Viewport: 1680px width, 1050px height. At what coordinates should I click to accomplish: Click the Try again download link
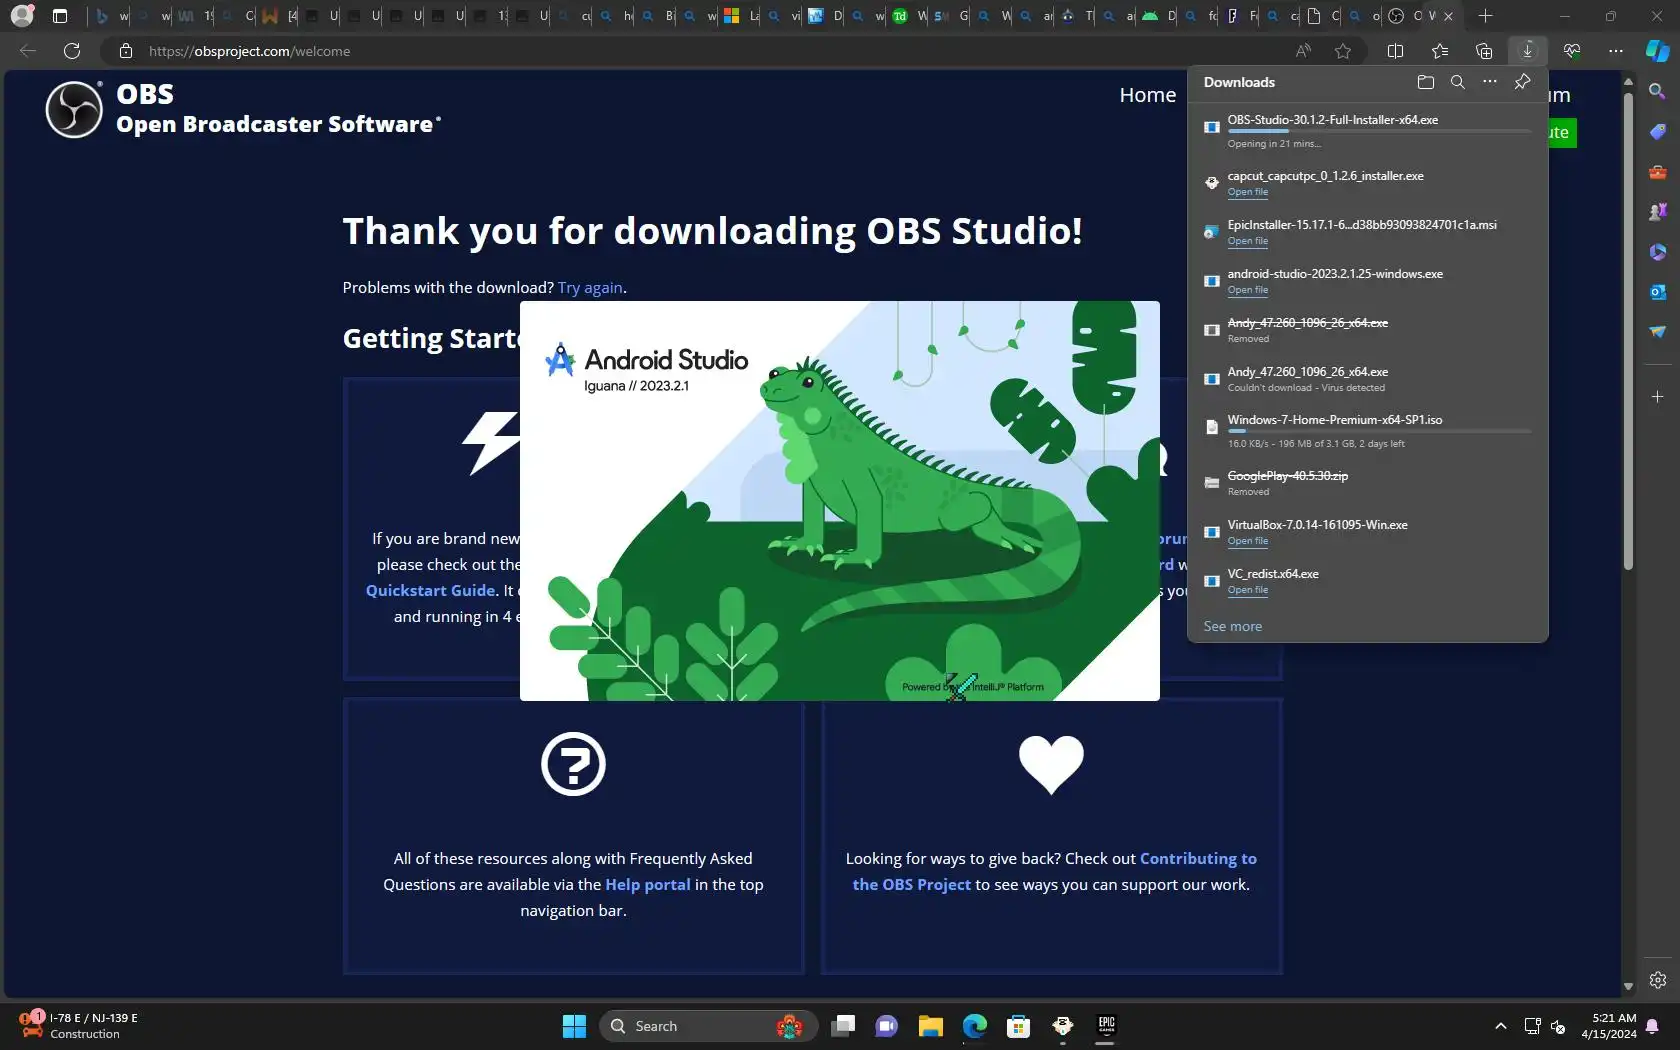[590, 288]
